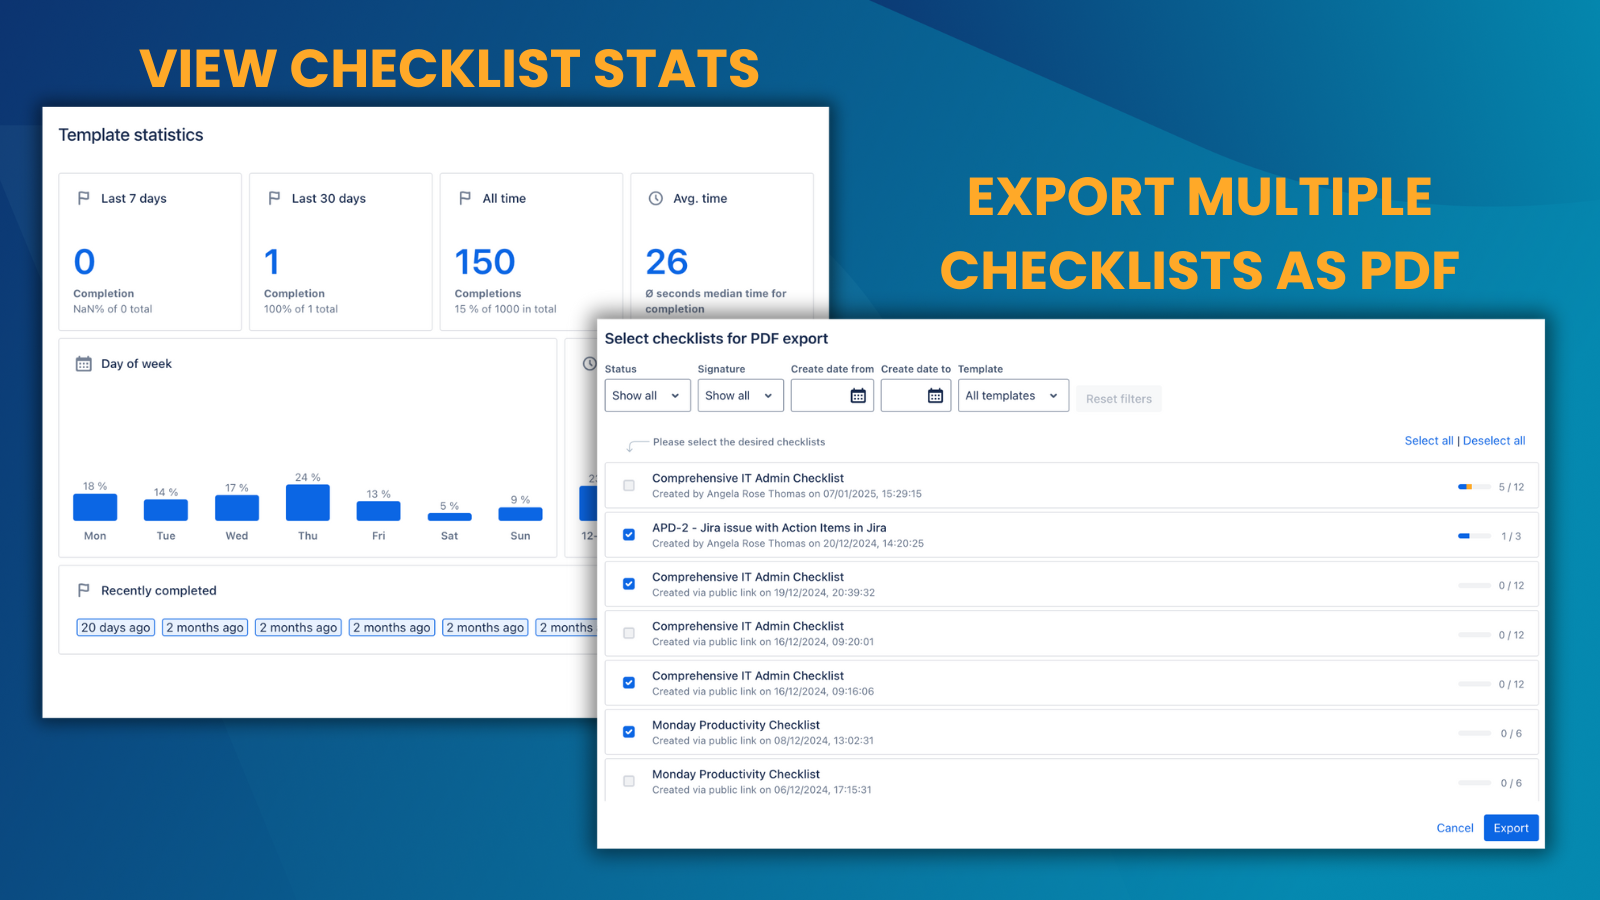Image resolution: width=1600 pixels, height=900 pixels.
Task: Open the All templates dropdown
Action: point(1012,395)
